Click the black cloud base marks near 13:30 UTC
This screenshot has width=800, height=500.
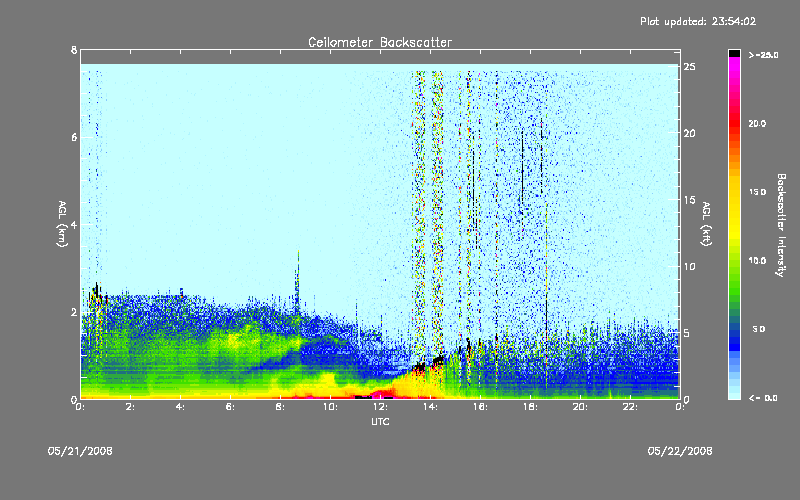419,366
